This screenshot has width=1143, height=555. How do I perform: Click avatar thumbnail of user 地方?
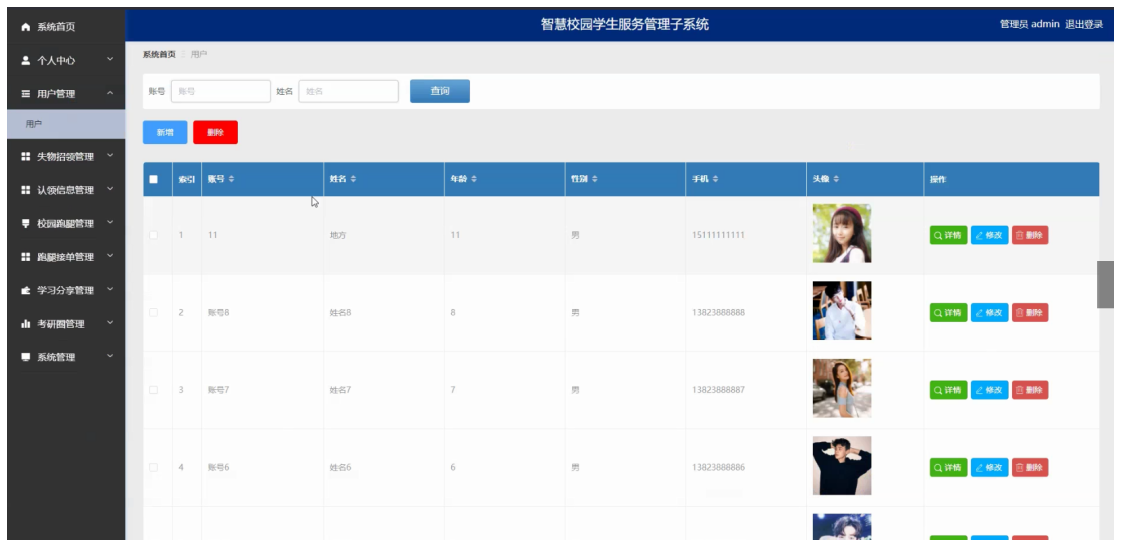click(842, 233)
